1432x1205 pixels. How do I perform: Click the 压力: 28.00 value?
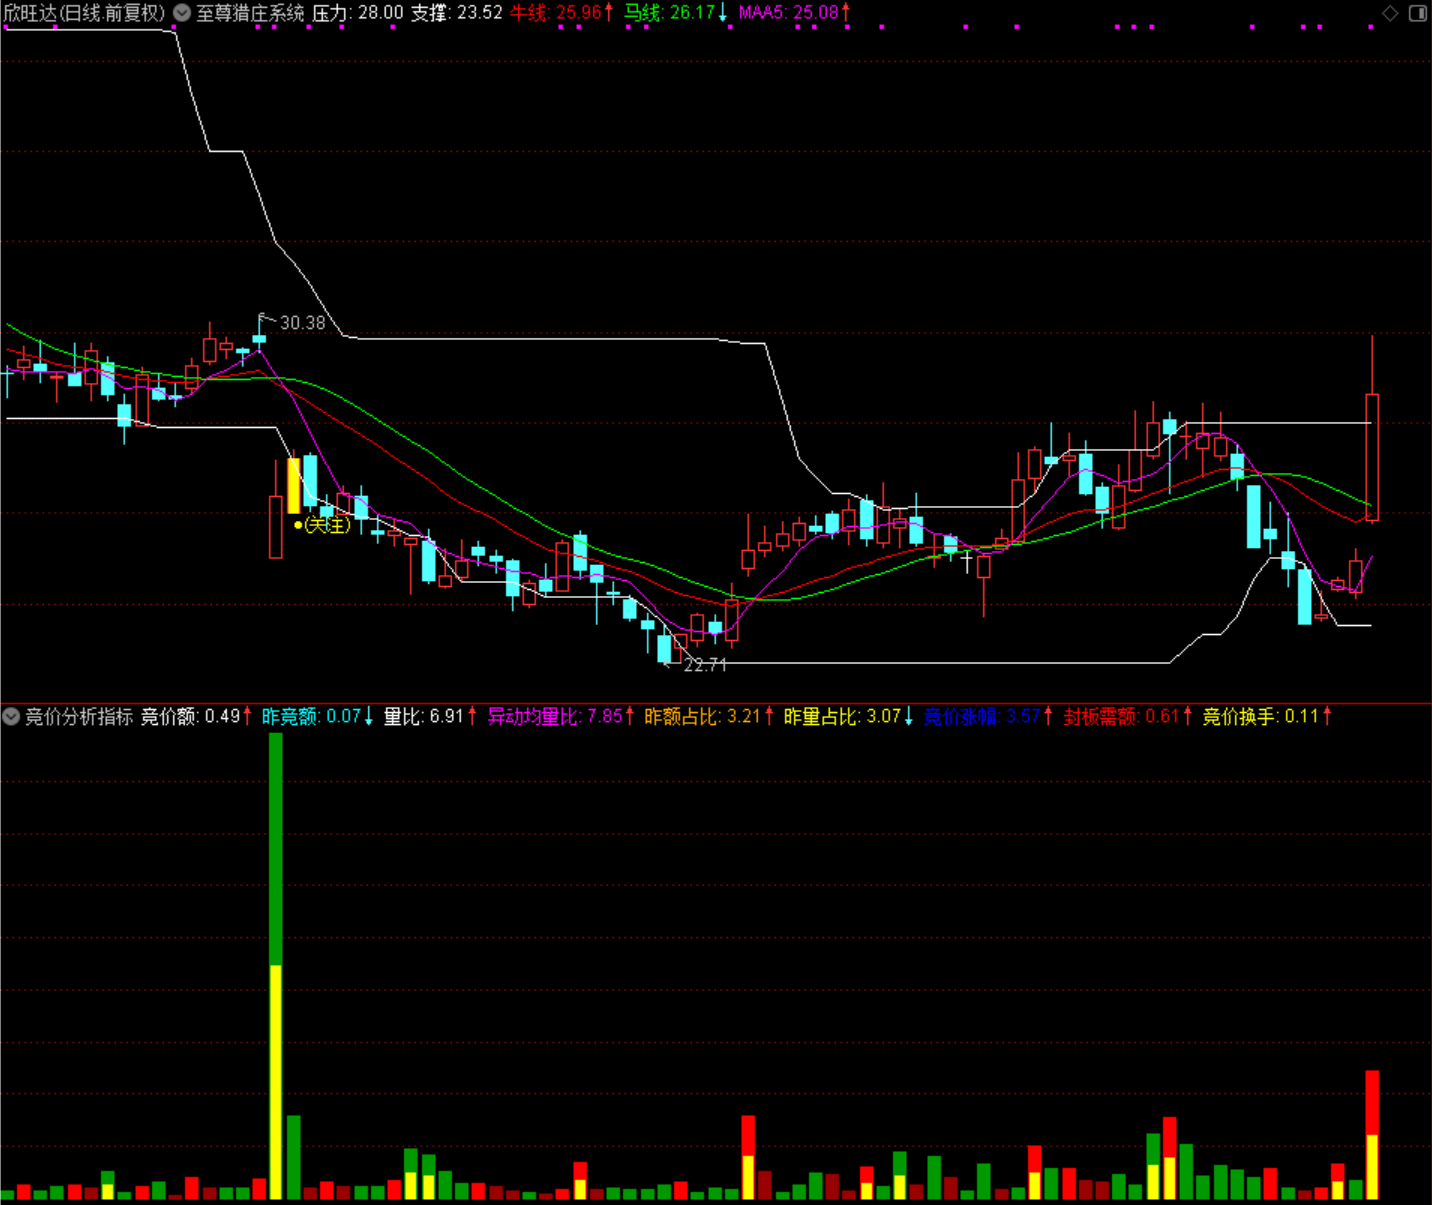tap(358, 13)
